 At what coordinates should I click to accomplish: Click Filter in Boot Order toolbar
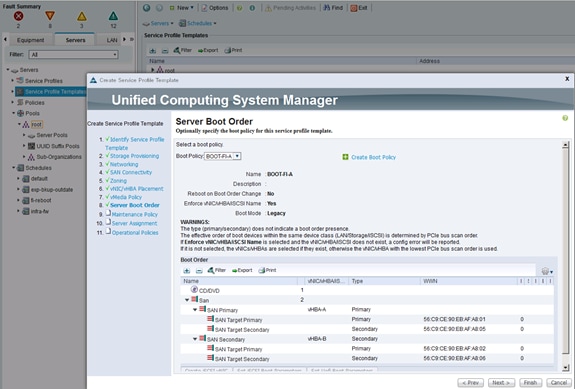(217, 271)
